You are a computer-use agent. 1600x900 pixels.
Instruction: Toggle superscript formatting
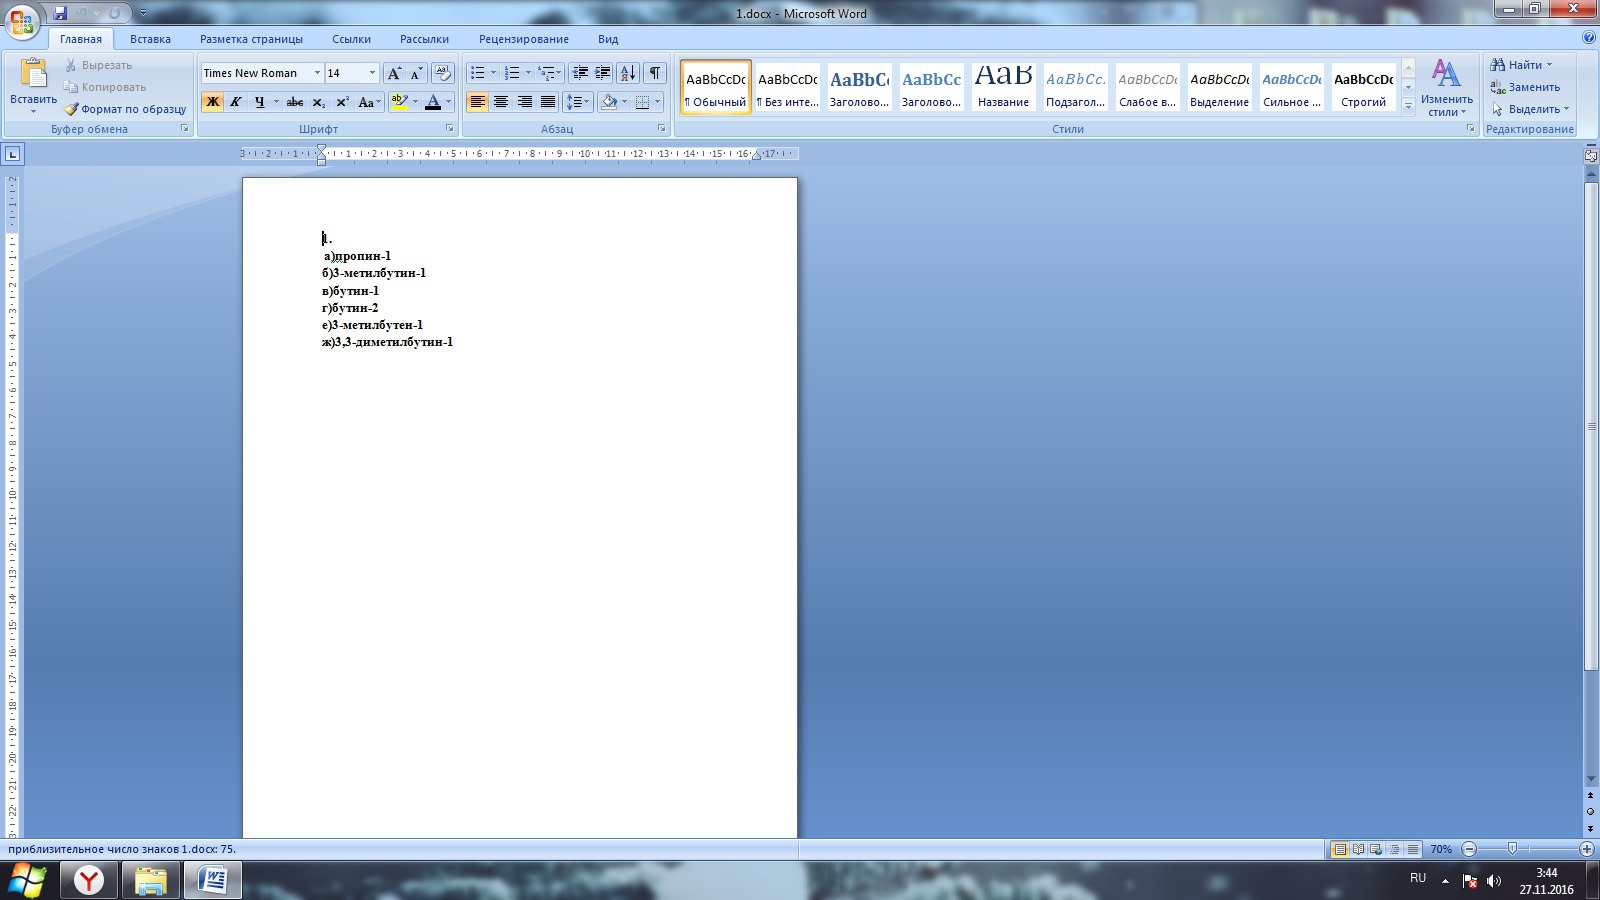point(342,102)
